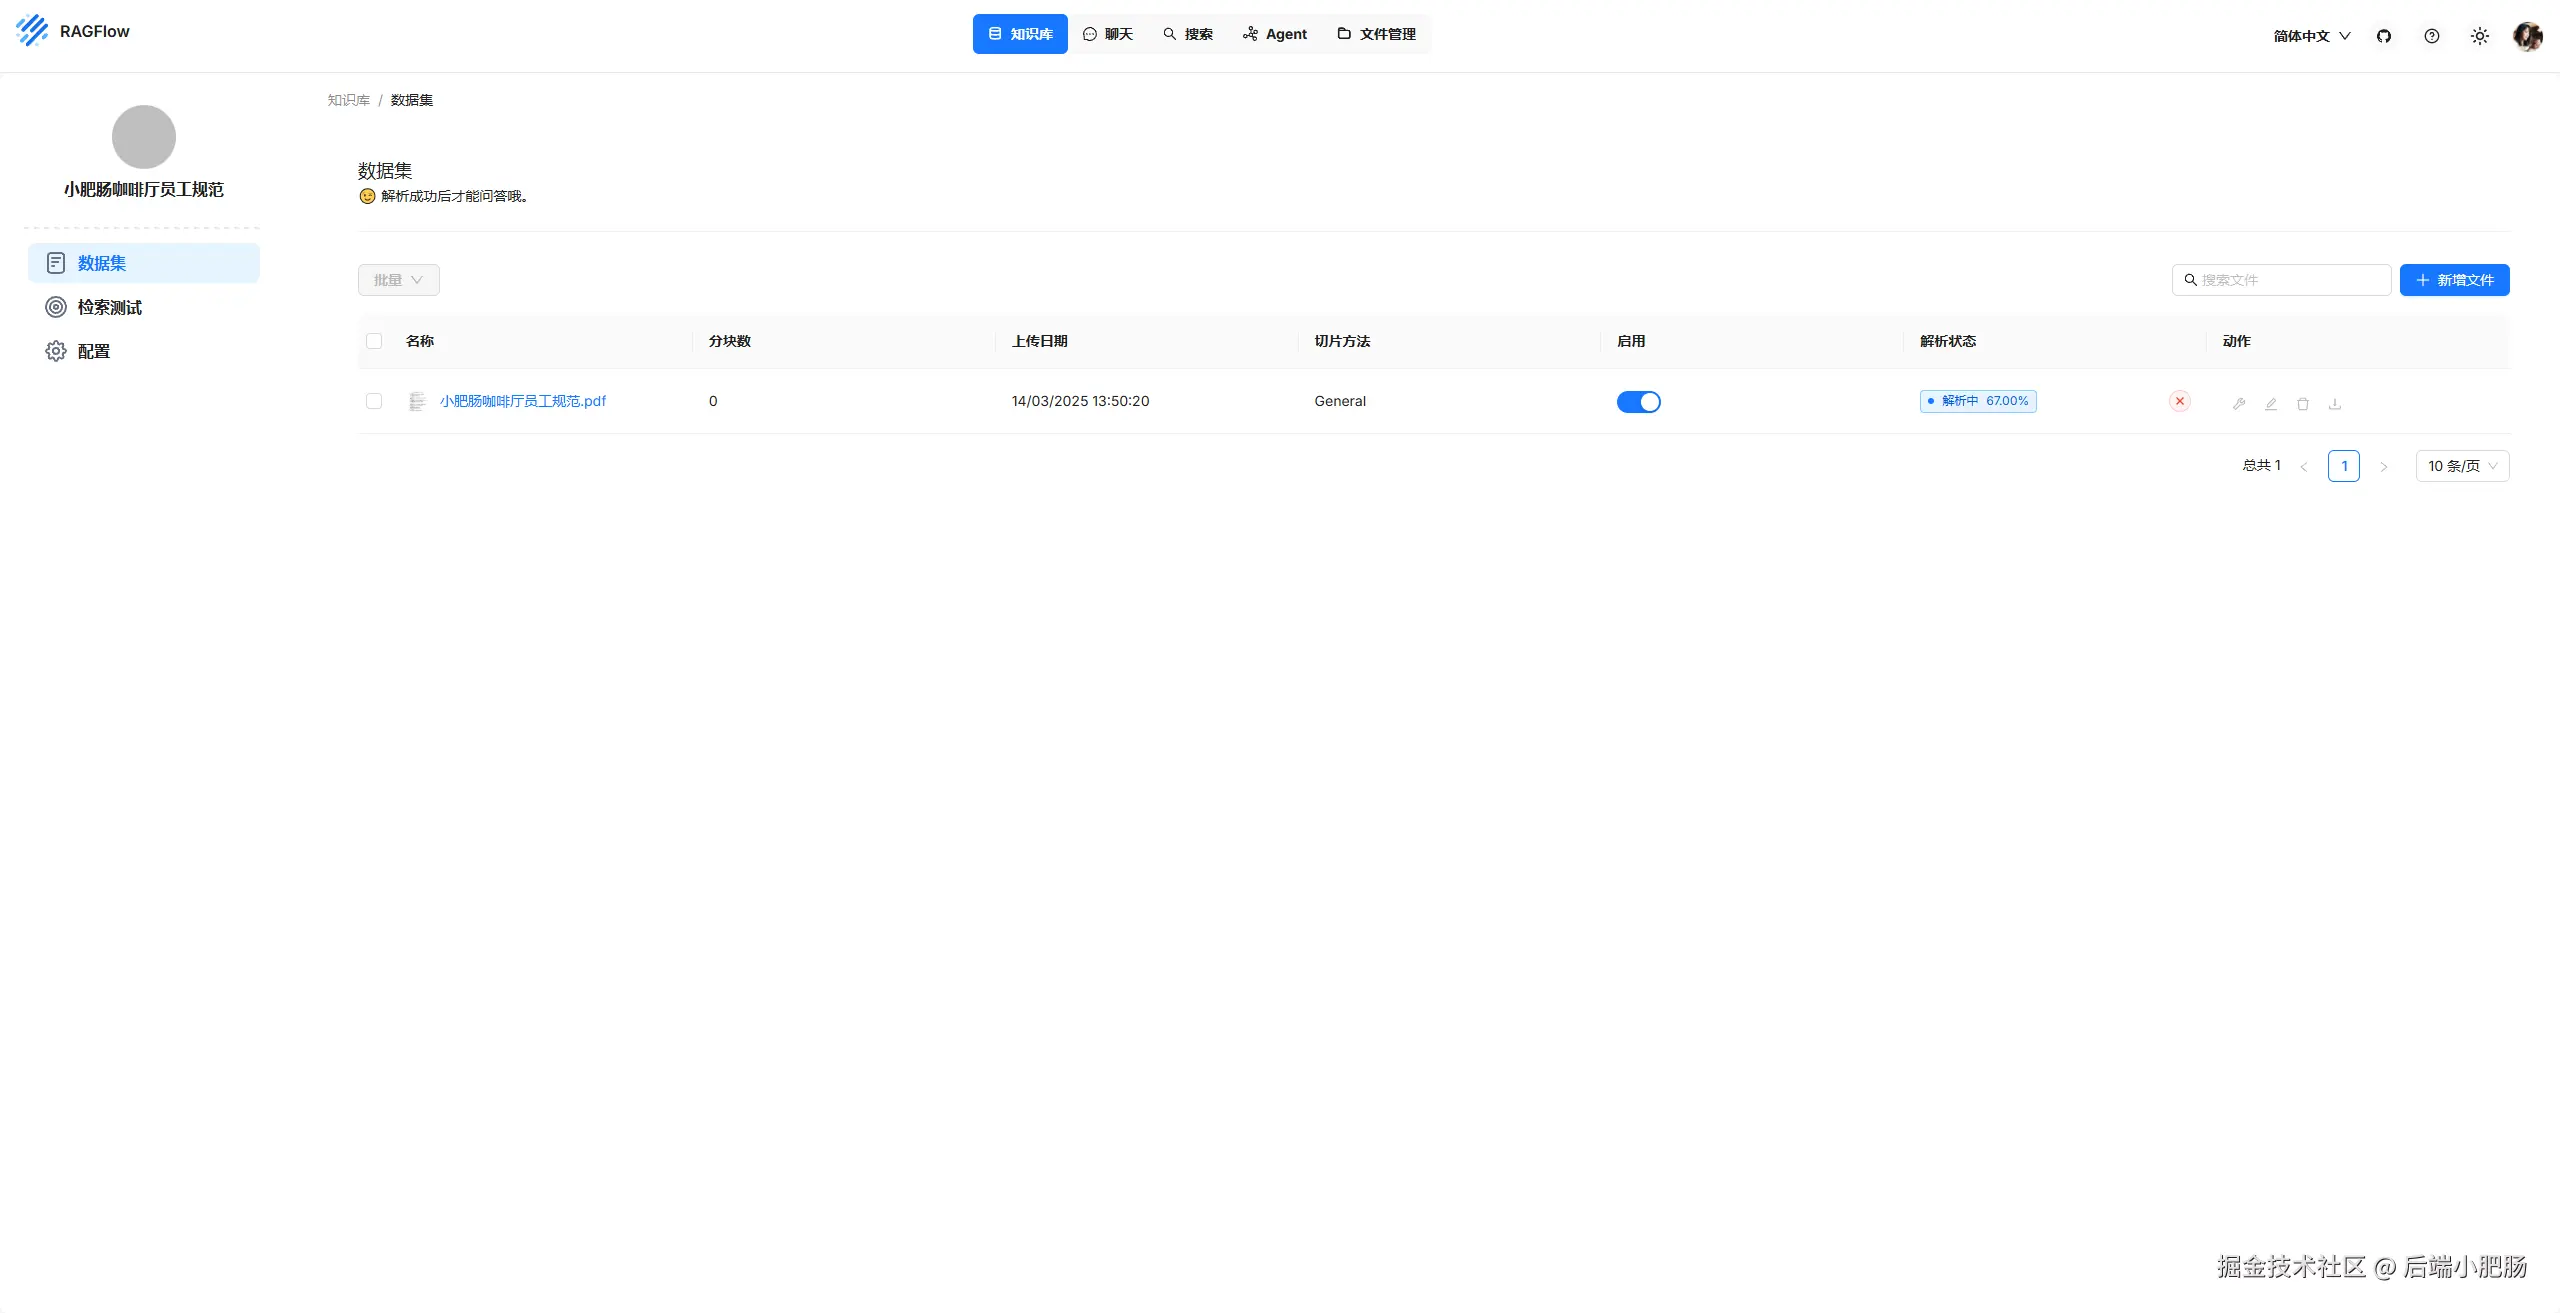Cancel parsing with the red X icon
The image size is (2560, 1313).
[2180, 401]
